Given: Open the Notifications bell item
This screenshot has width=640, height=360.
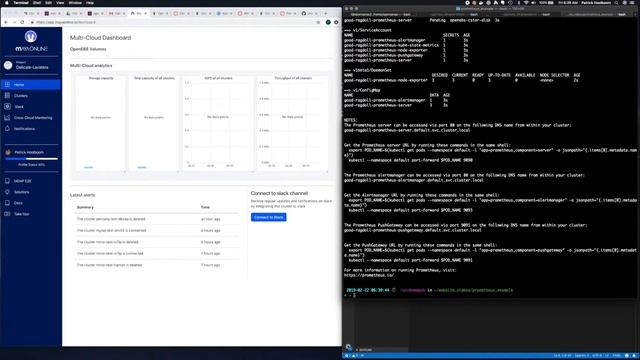Looking at the screenshot, I should click(x=30, y=129).
